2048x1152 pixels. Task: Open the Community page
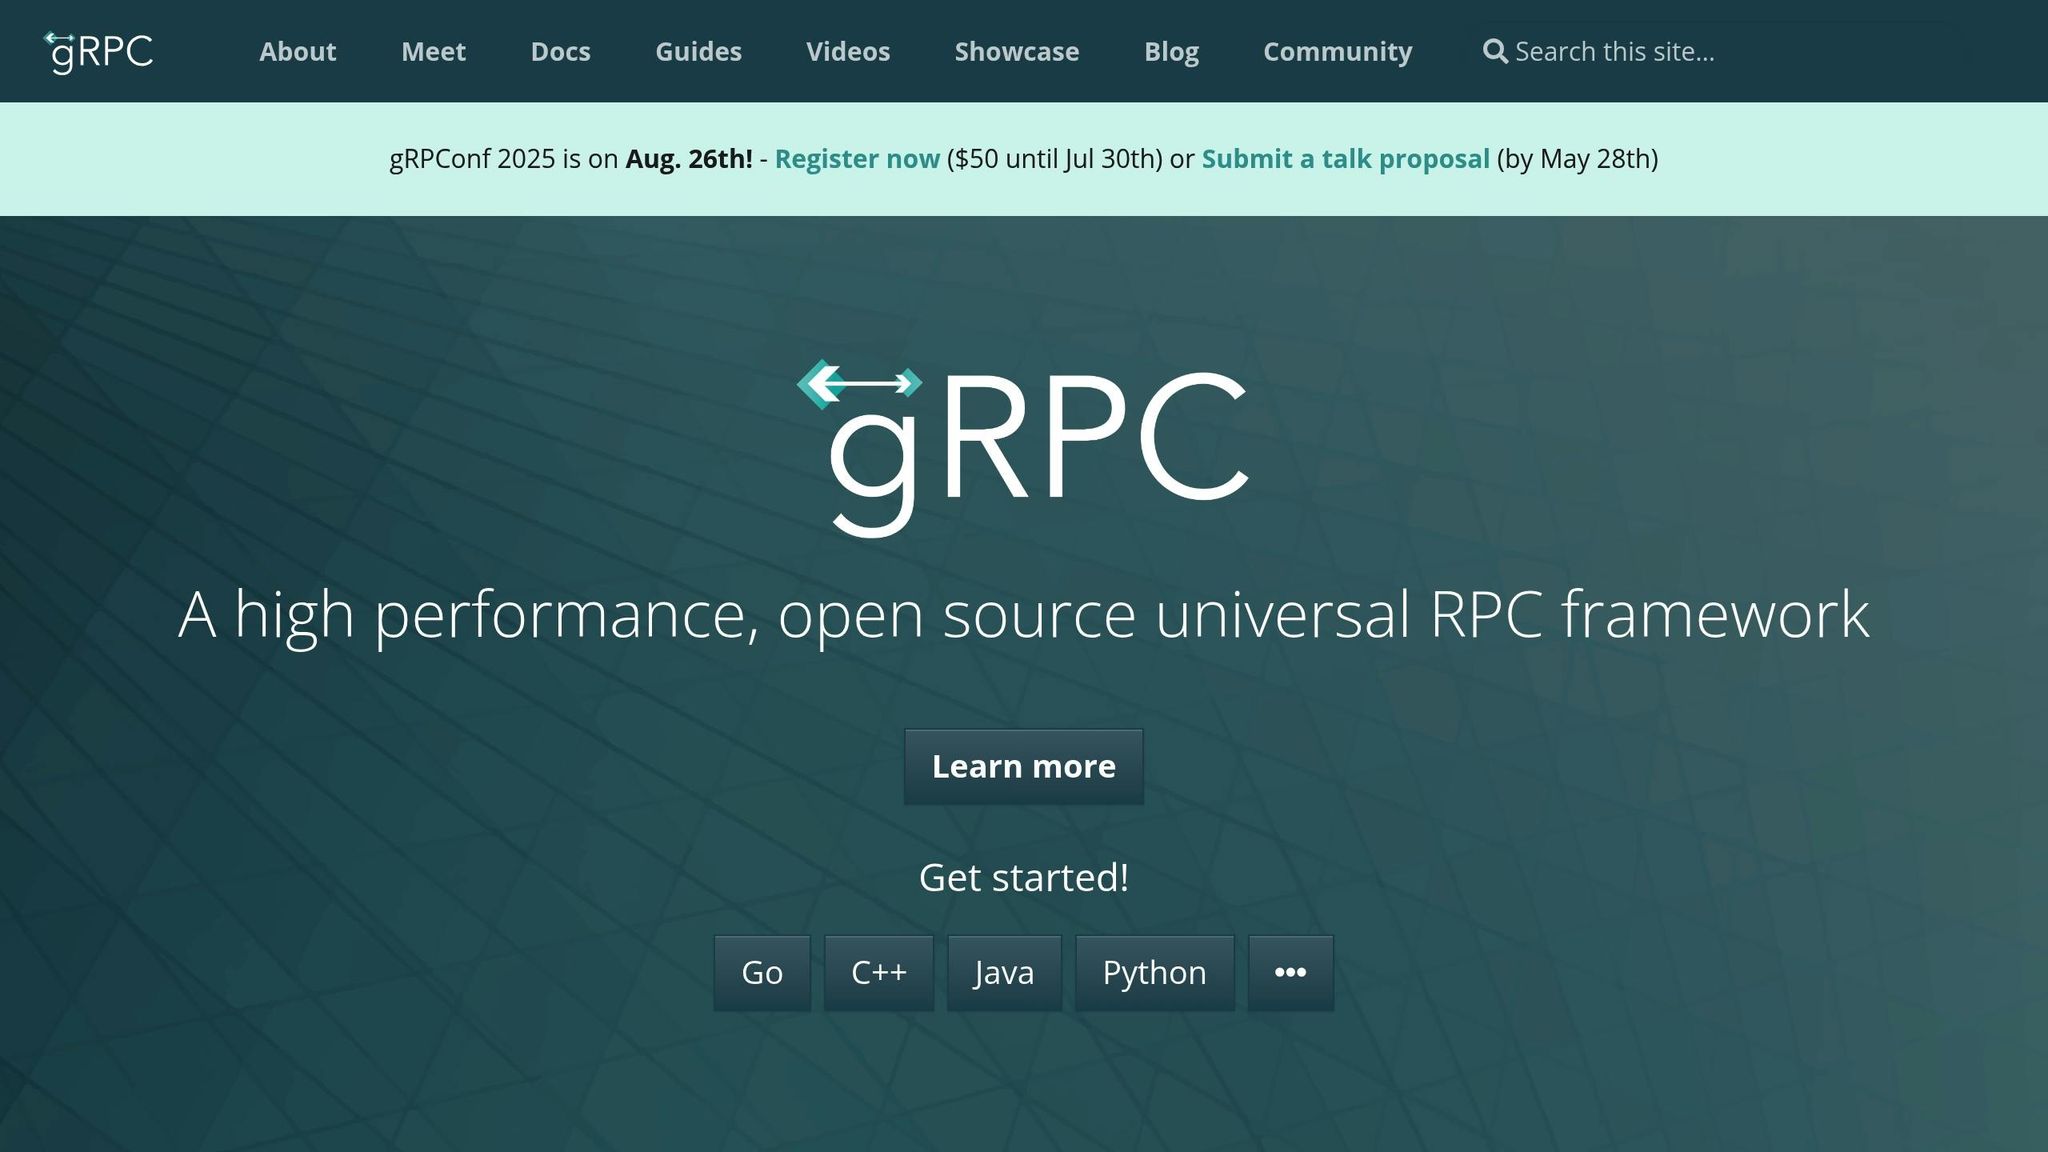coord(1337,51)
